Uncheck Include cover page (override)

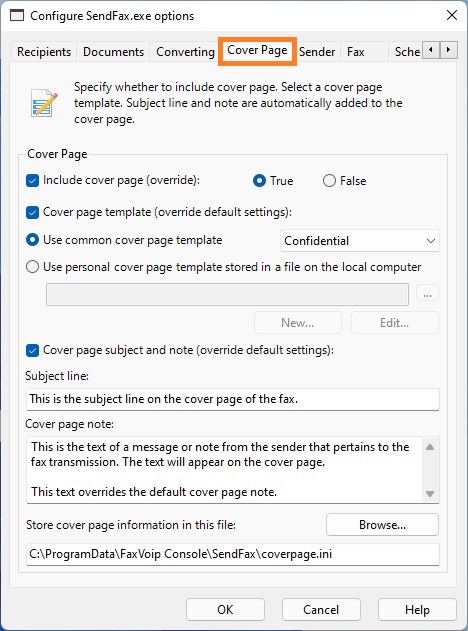point(32,181)
